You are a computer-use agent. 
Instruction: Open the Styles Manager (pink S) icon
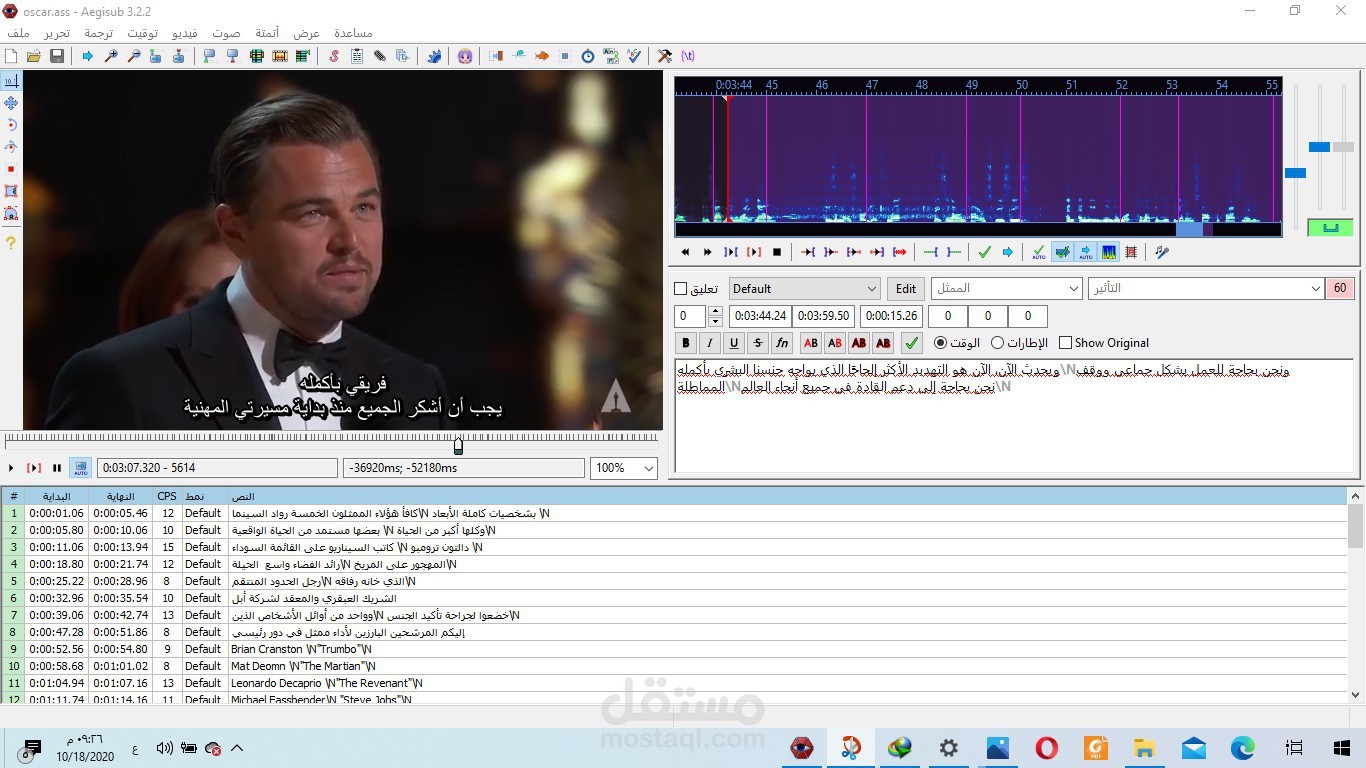[x=334, y=56]
